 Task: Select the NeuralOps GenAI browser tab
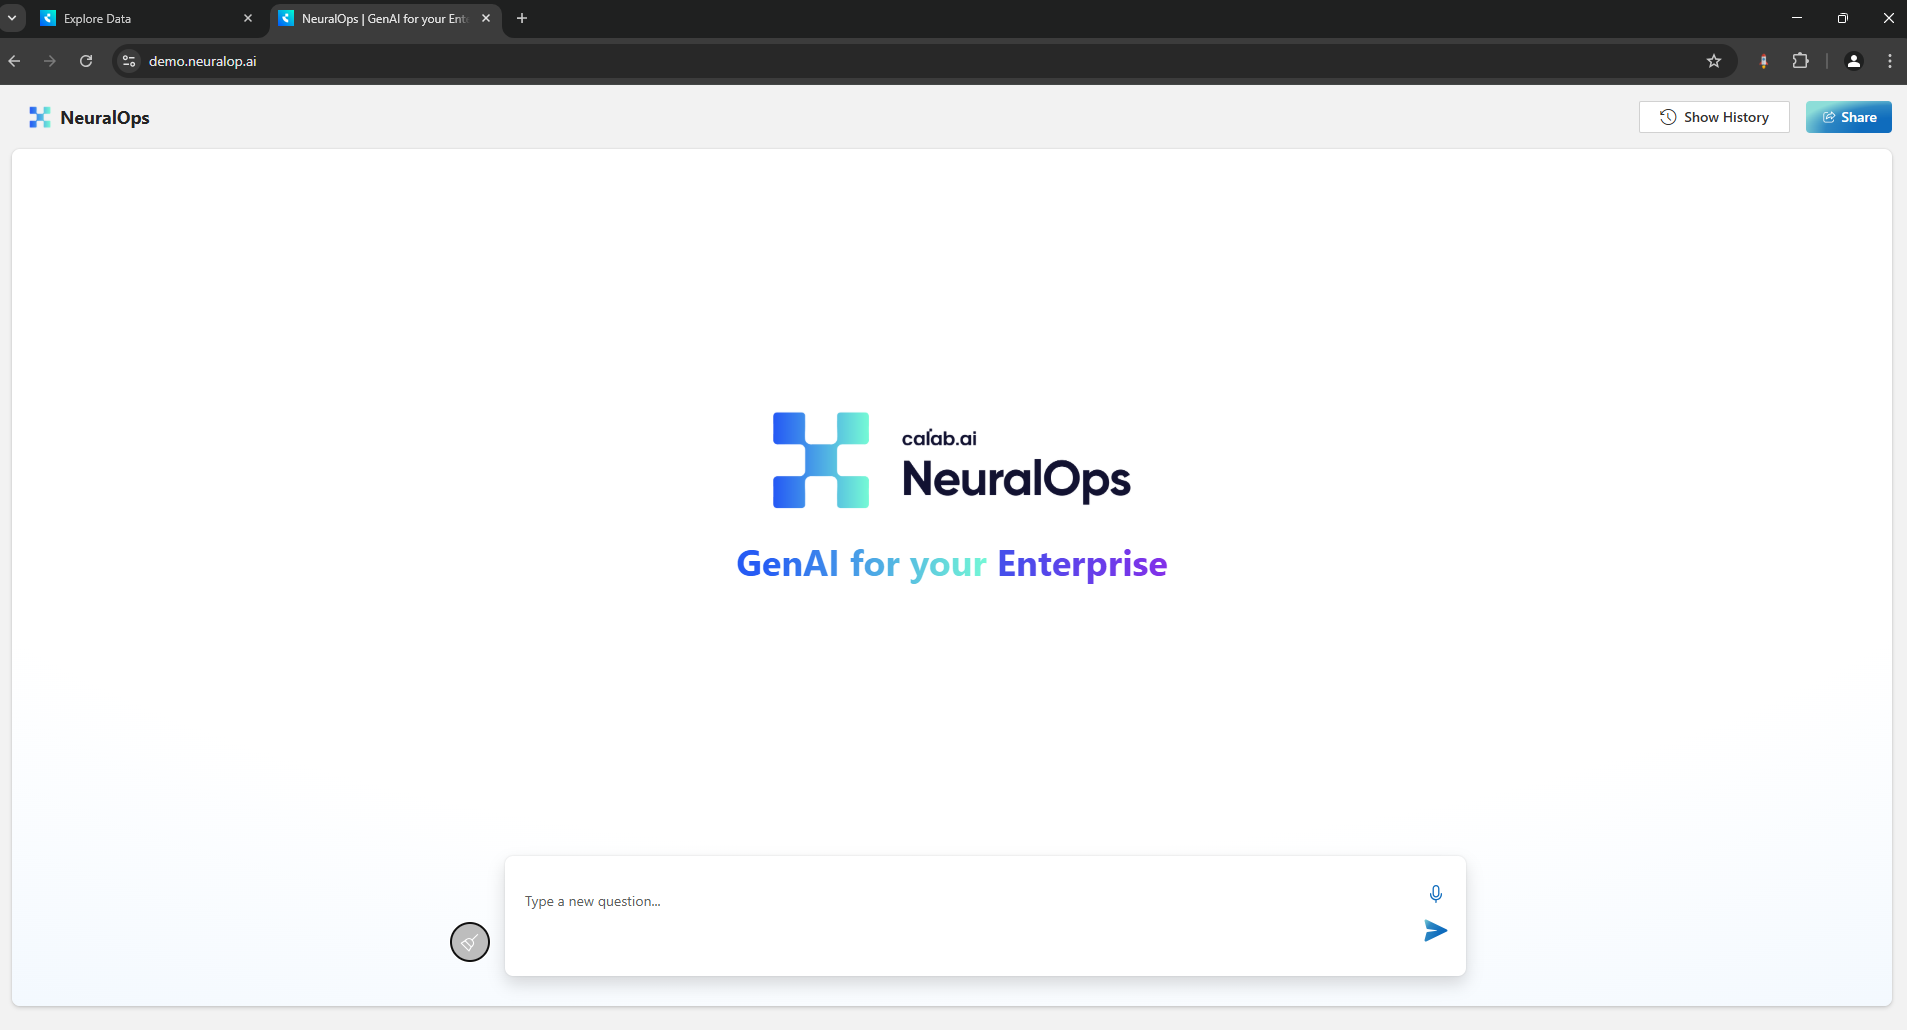tap(385, 18)
